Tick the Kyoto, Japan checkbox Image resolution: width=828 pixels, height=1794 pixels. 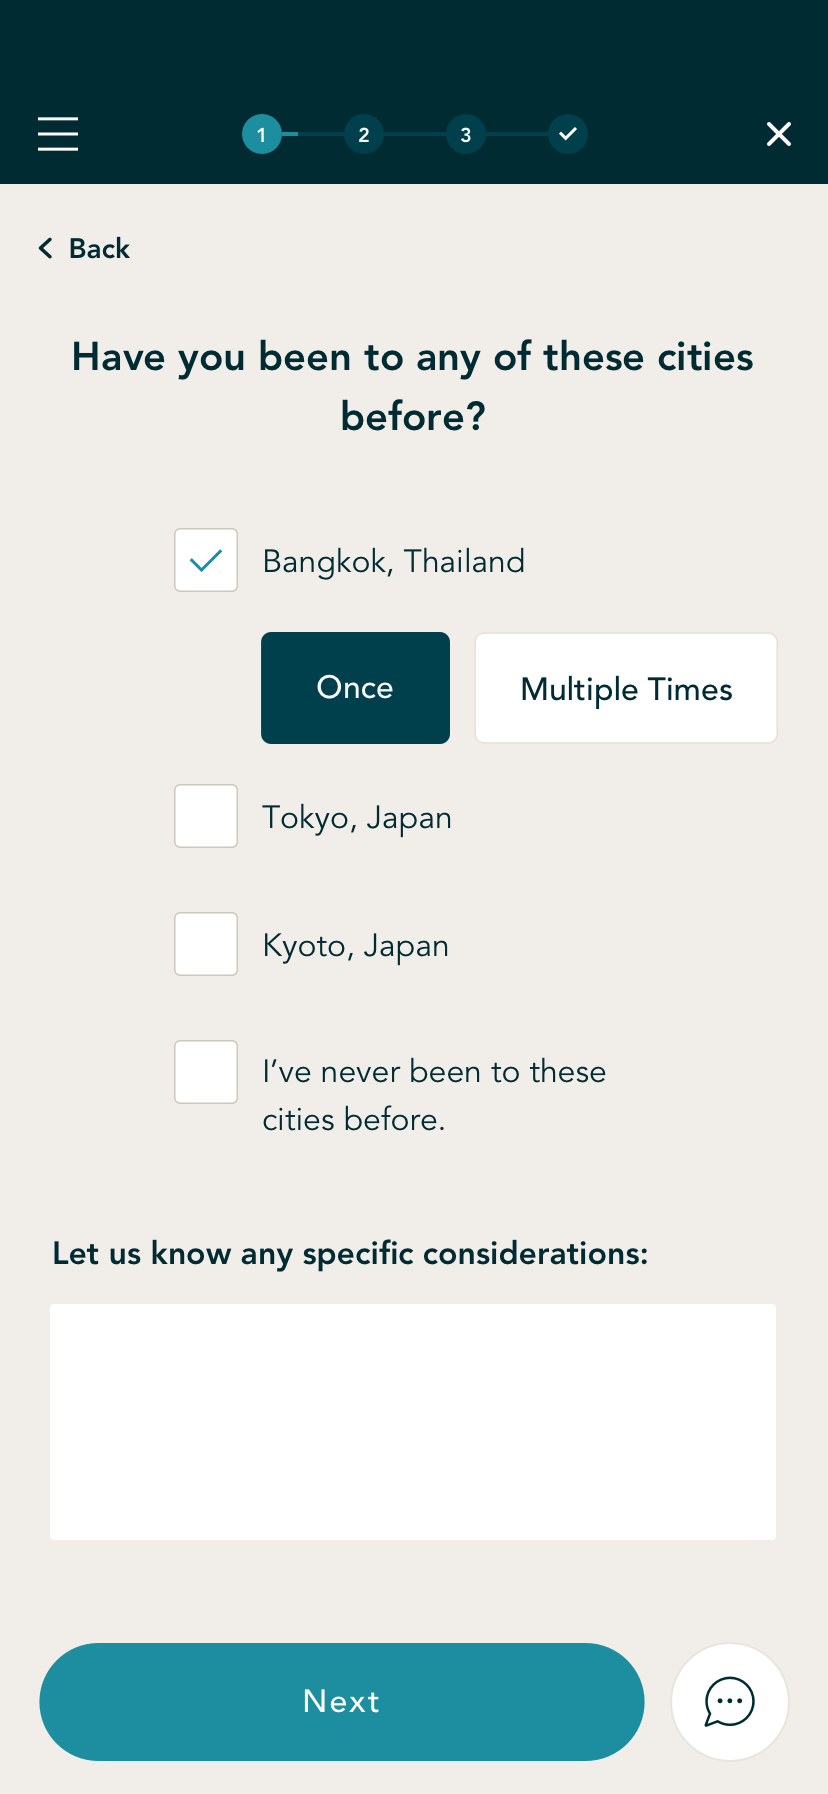click(x=206, y=944)
